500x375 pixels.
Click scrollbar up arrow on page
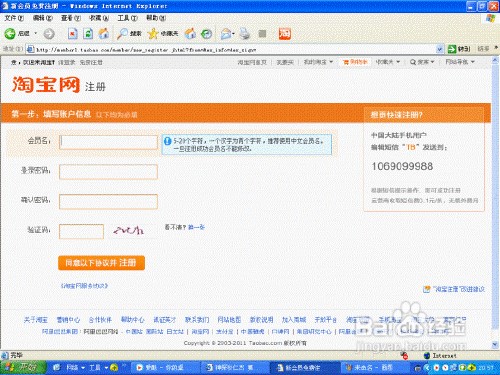pos(495,61)
